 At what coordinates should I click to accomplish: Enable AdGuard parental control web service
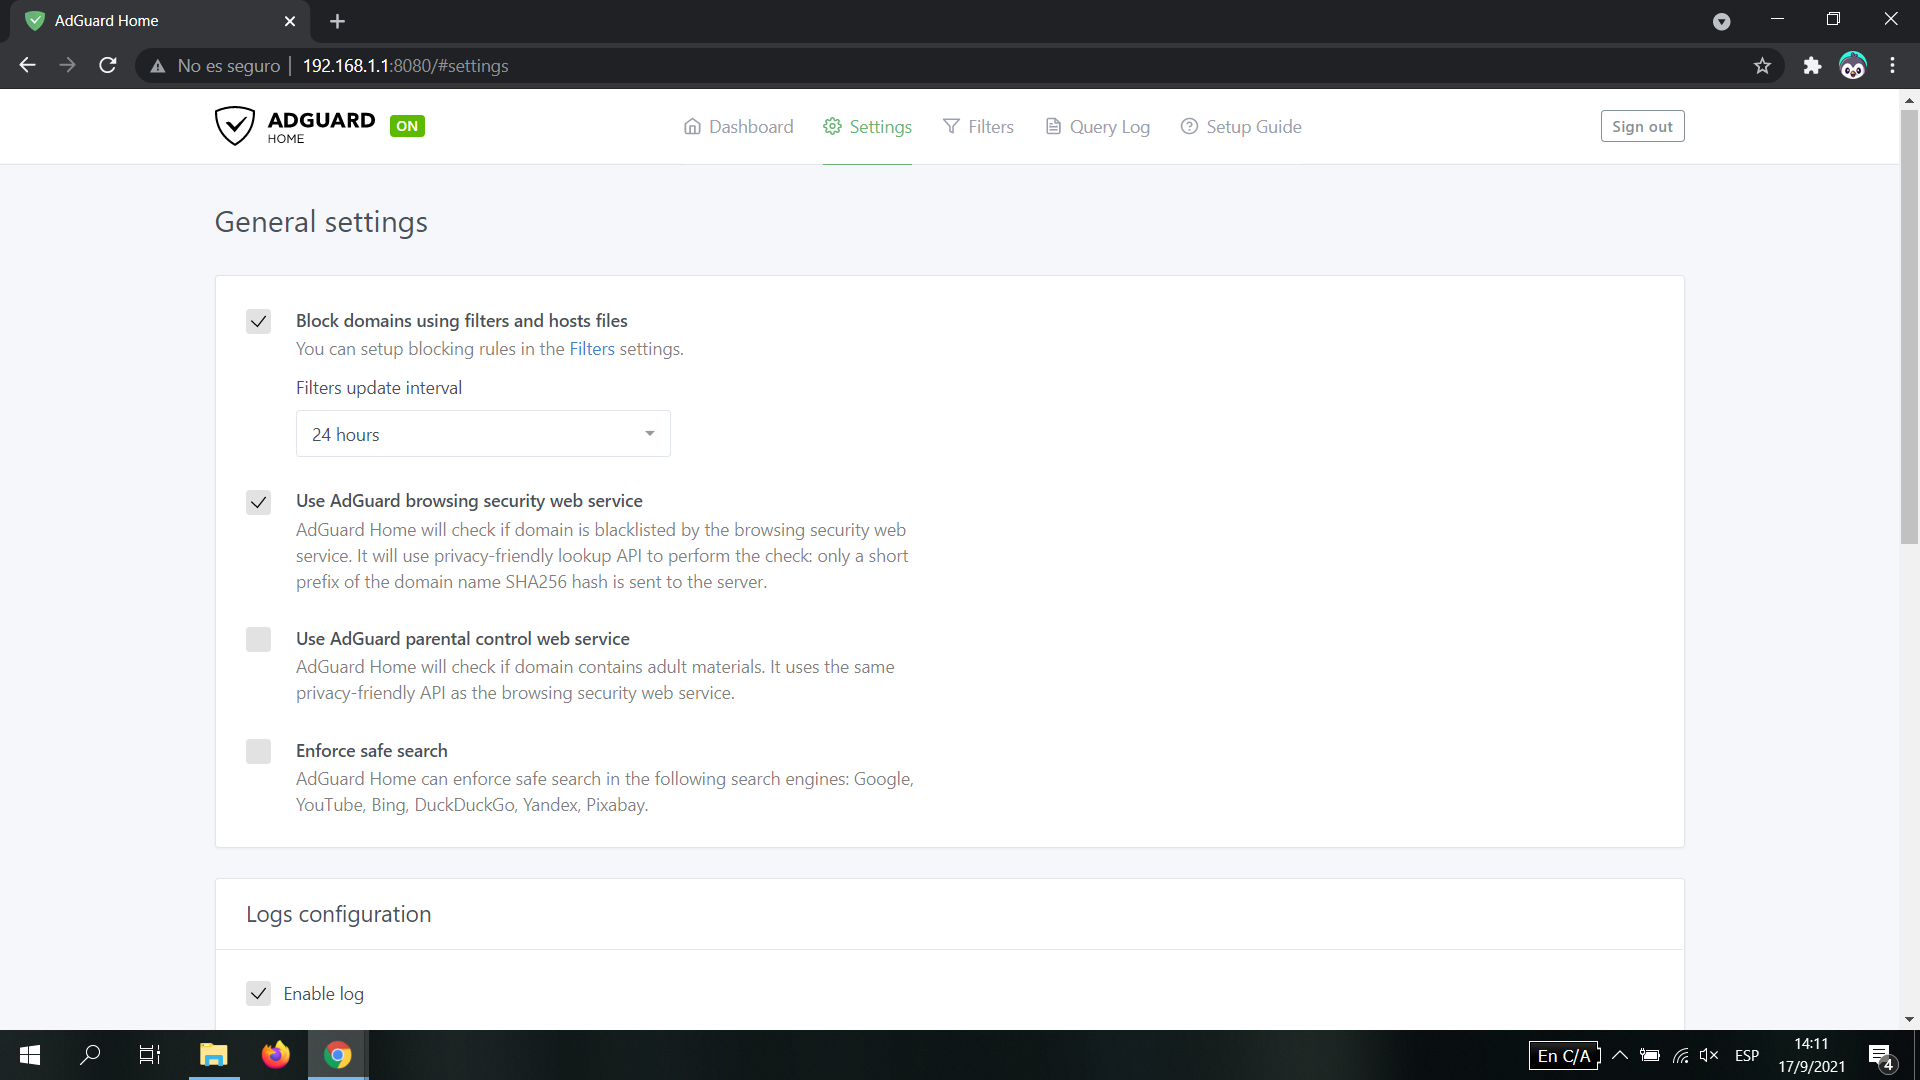(258, 639)
